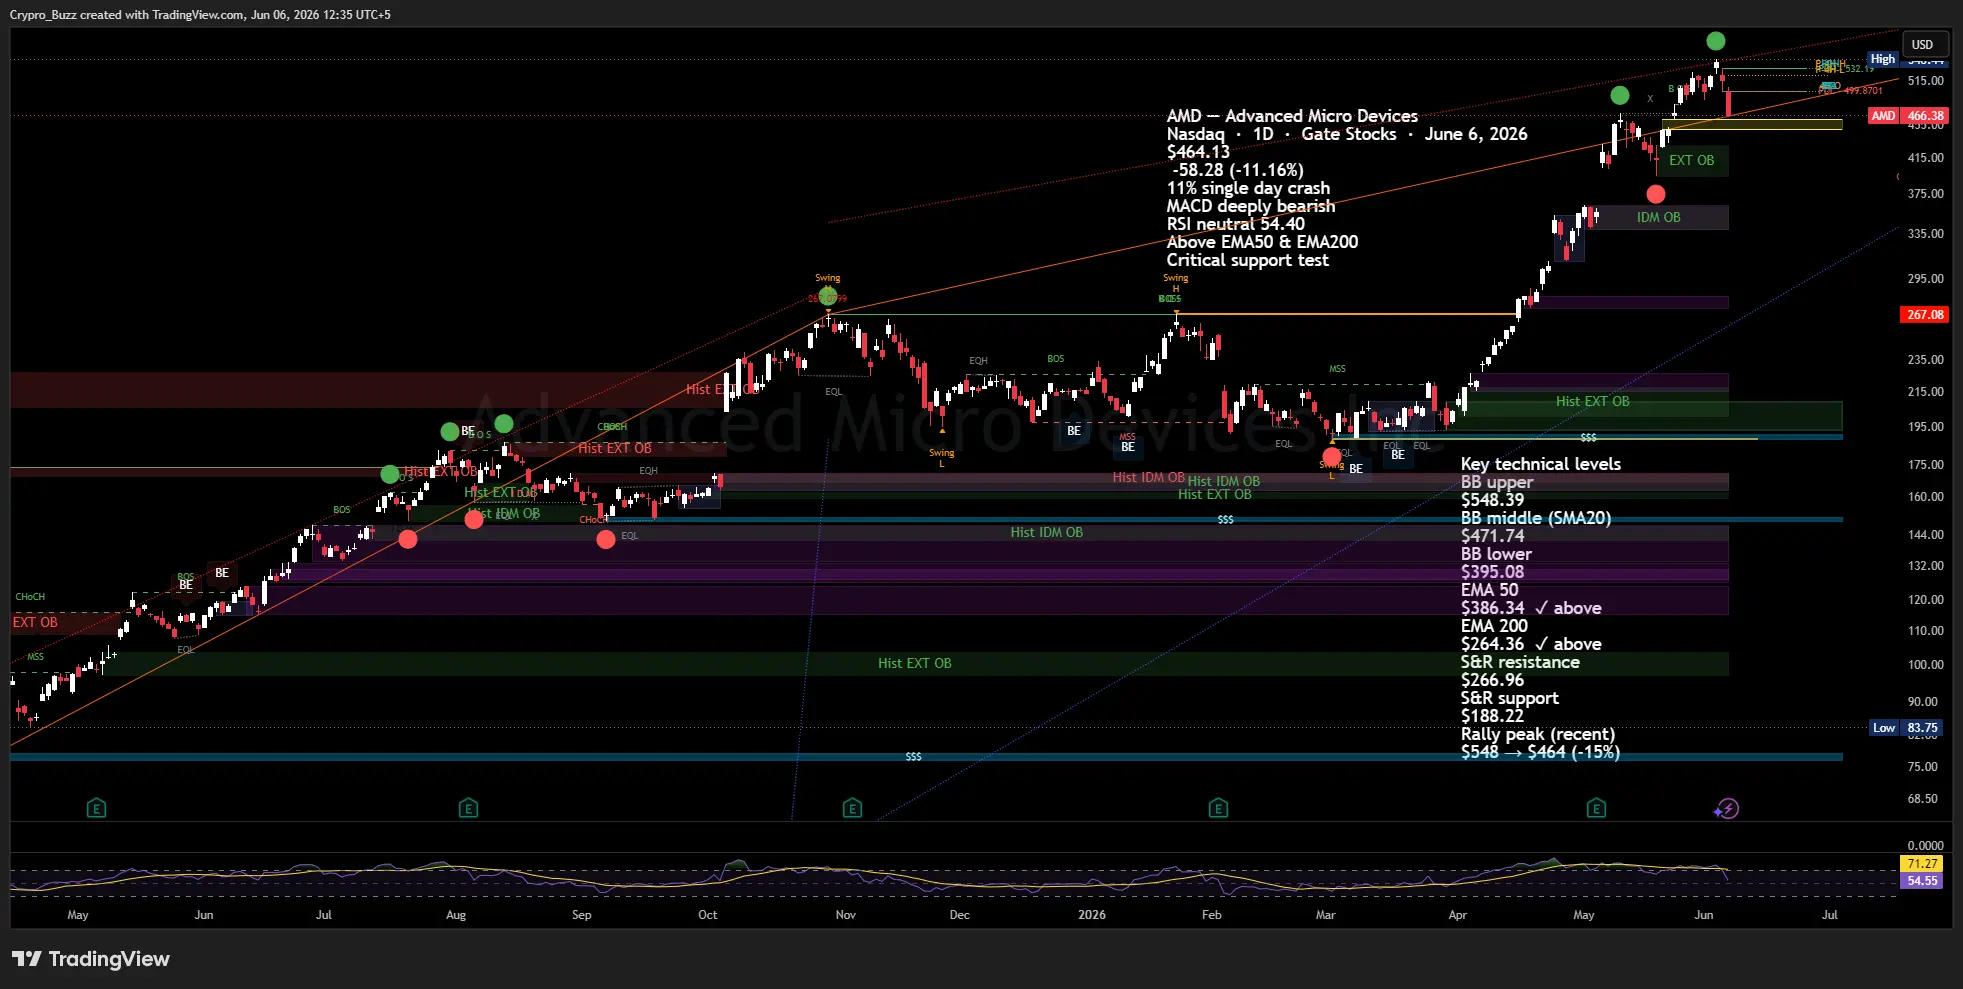Screen dimensions: 1963x989
Task: Click 0.0000 on the indicator scale
Action: 1925,846
